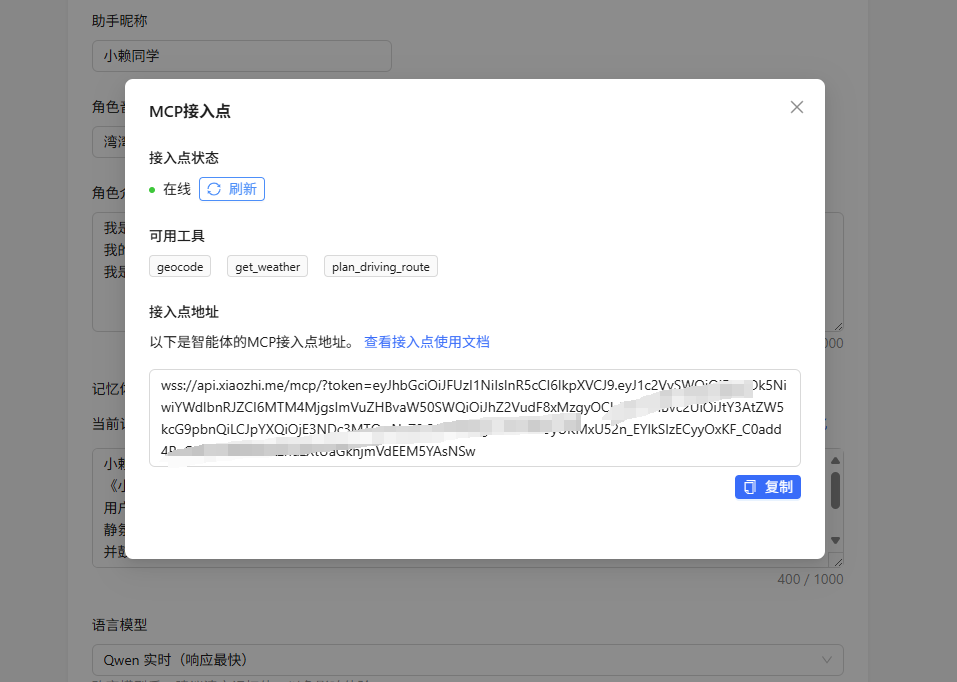Click the 刷新 refresh button
This screenshot has height=682, width=957.
tap(232, 189)
